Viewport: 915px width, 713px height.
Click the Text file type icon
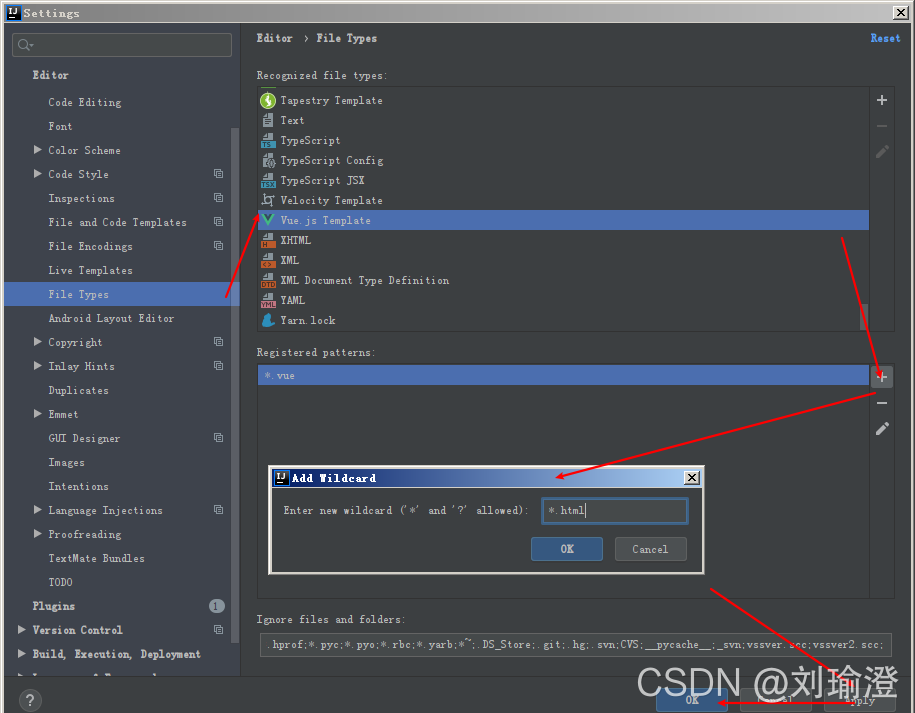268,120
